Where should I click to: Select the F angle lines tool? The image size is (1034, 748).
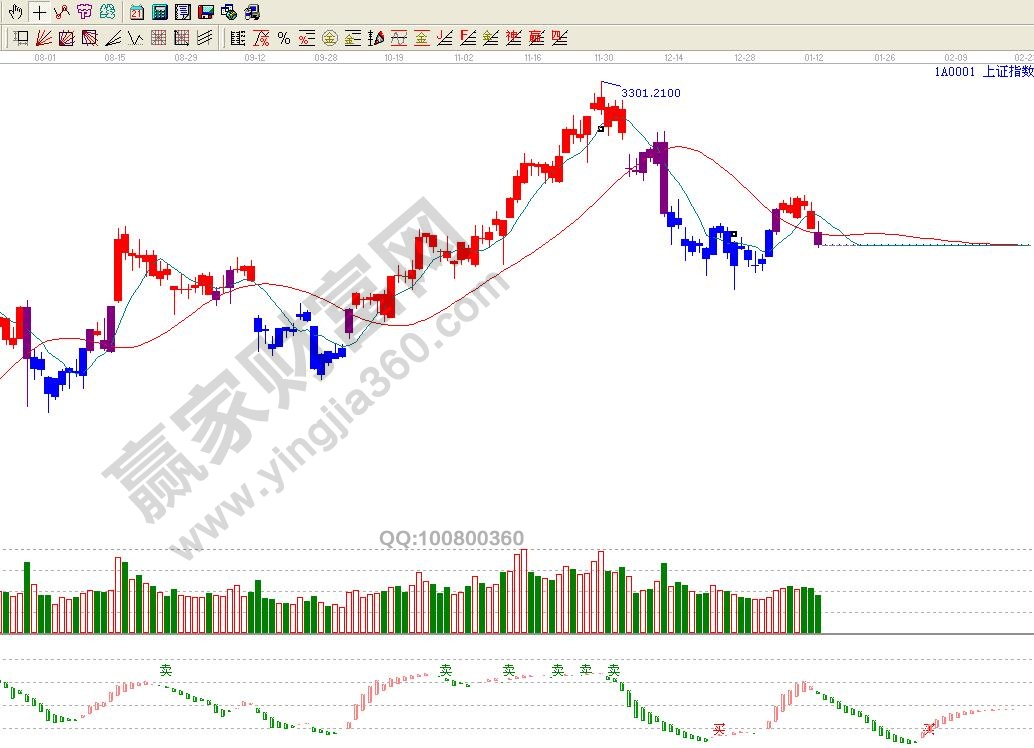(x=468, y=38)
